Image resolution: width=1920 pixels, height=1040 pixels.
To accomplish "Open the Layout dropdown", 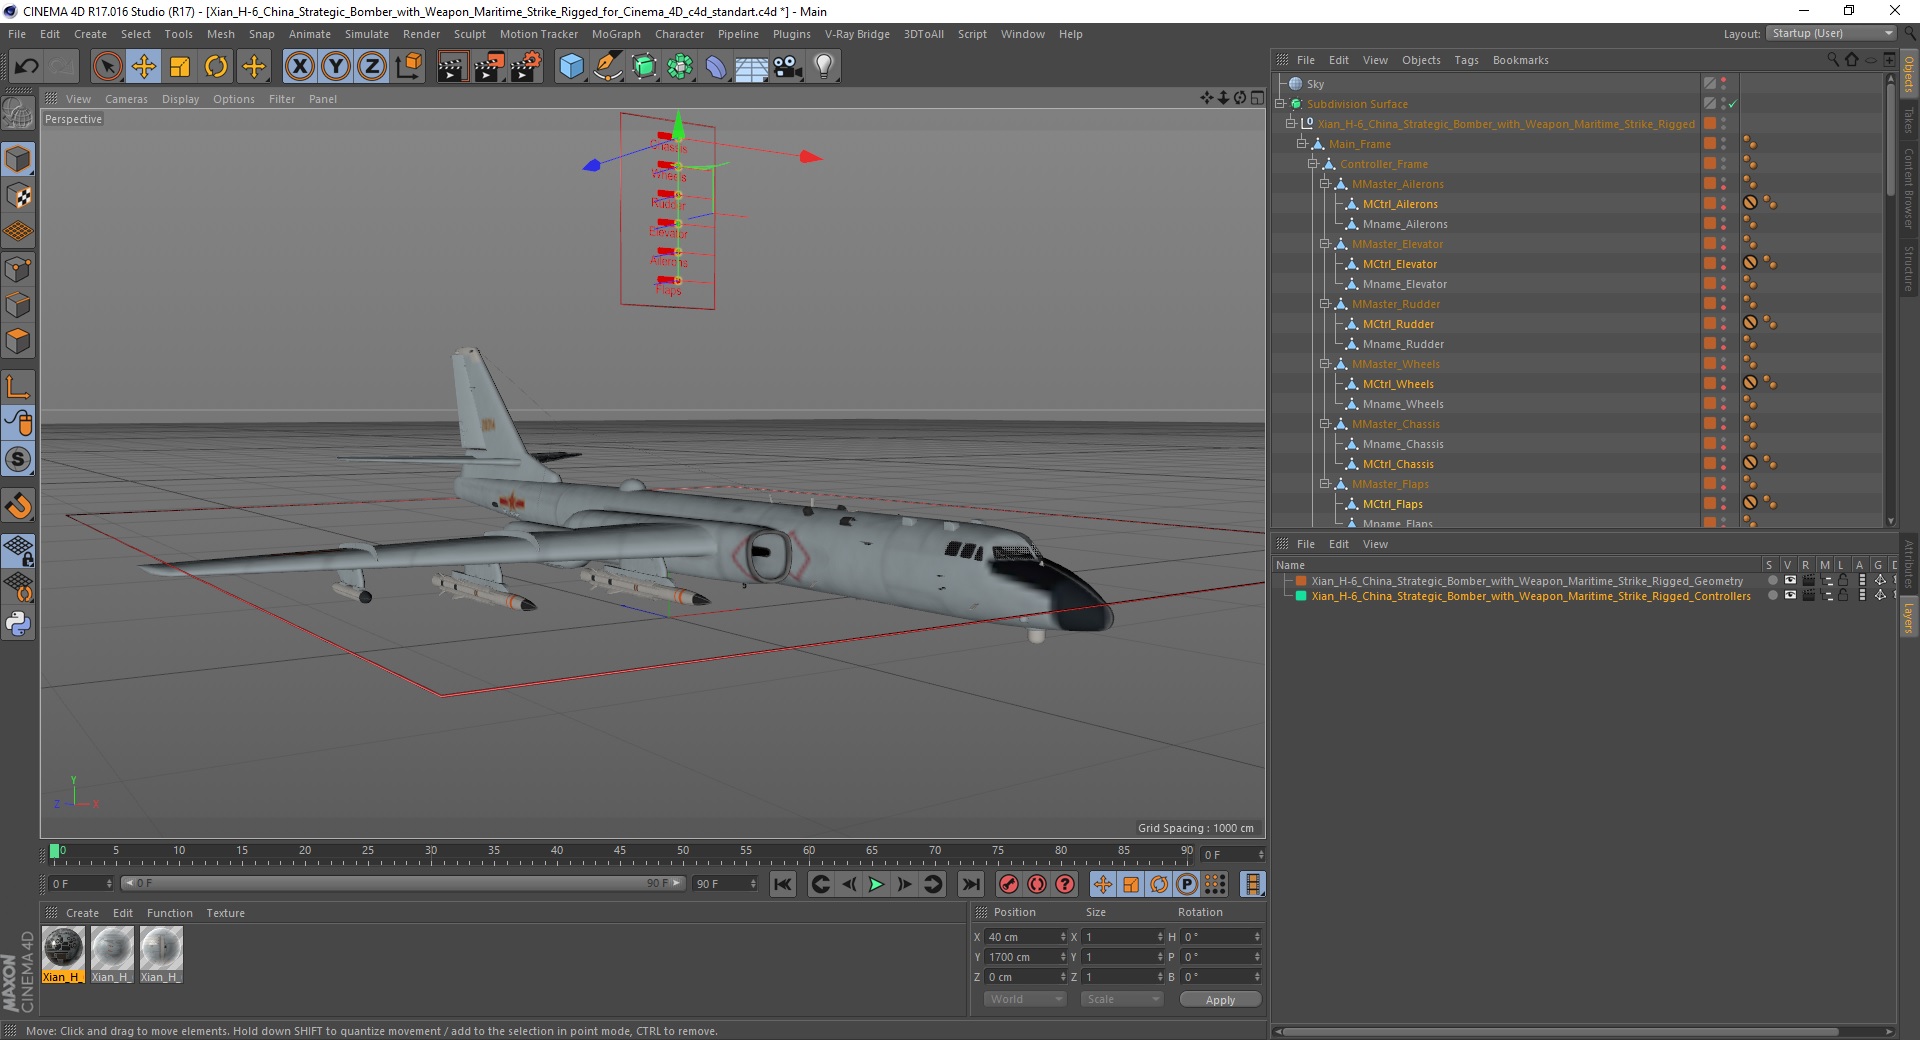I will coord(1831,33).
